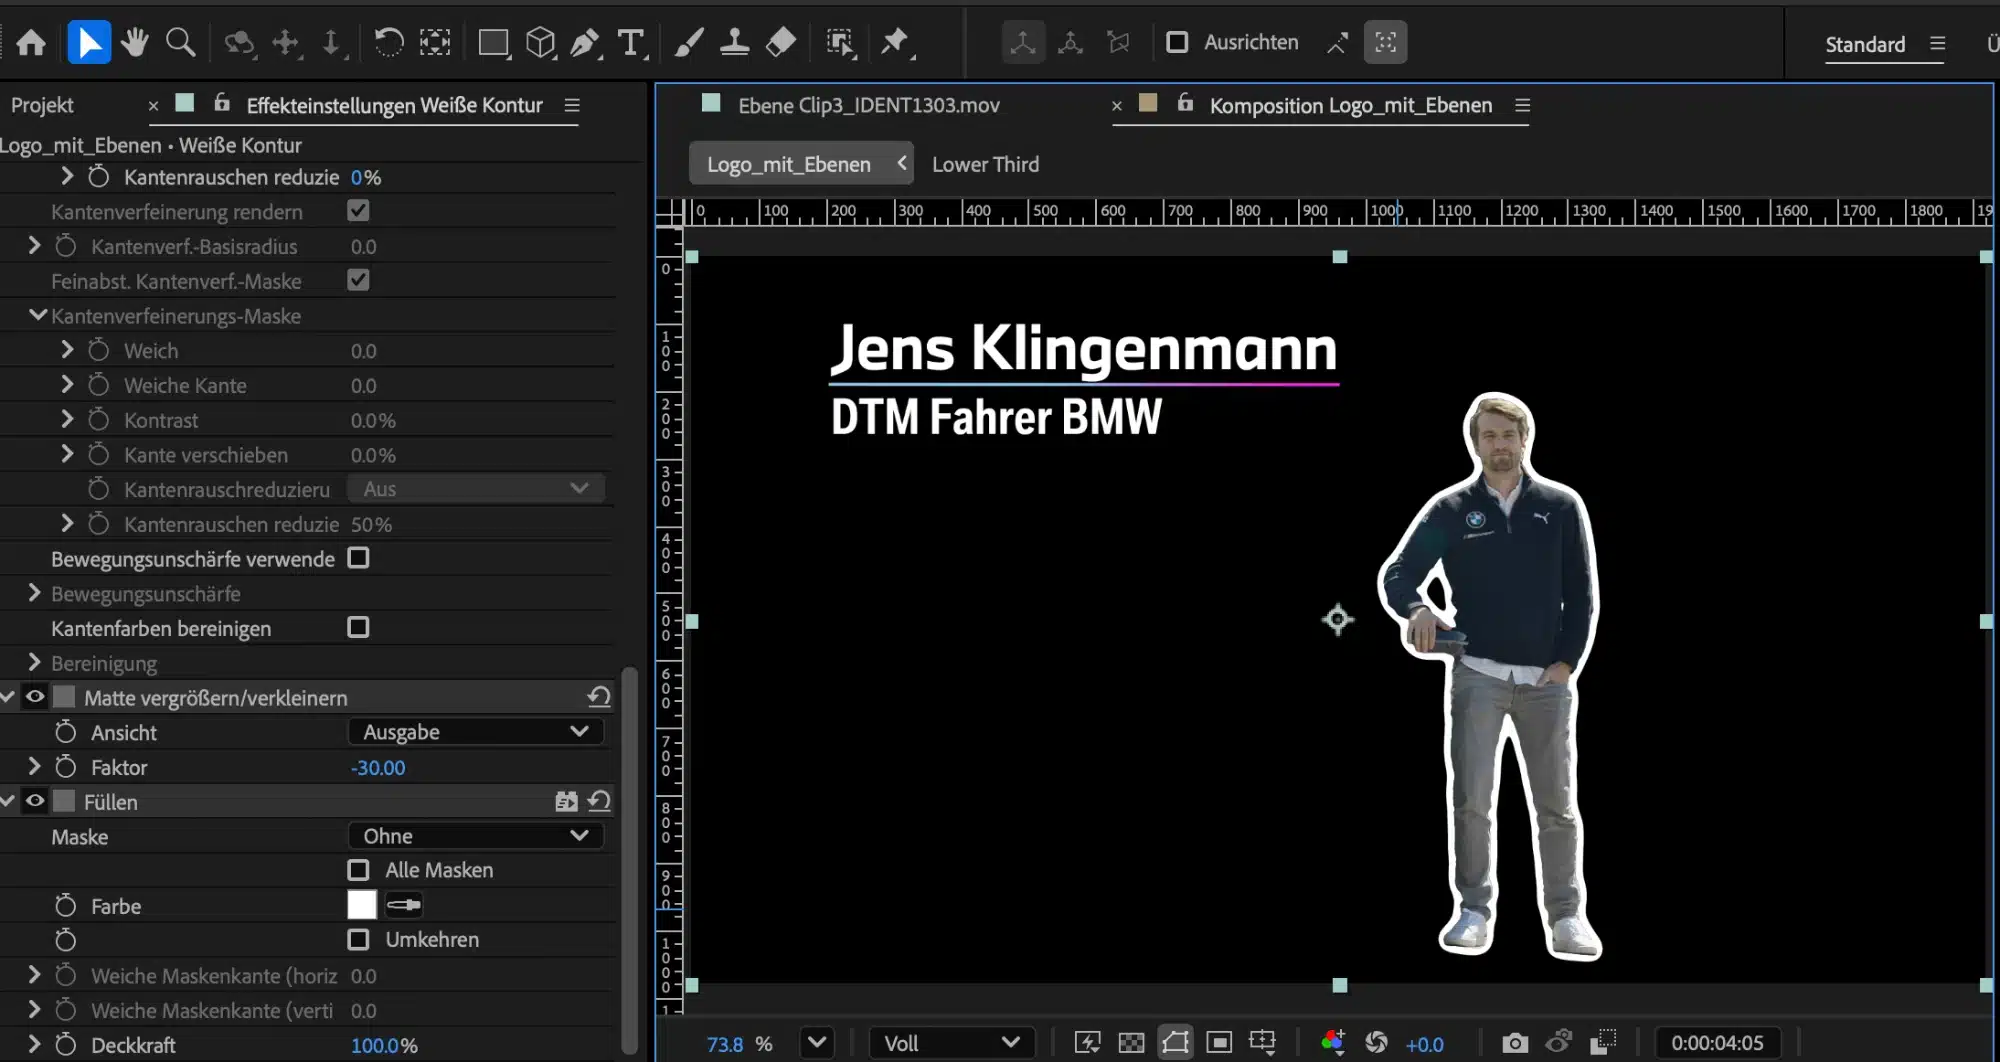Select the Komposition Logo_mit_Ebenen tab
This screenshot has height=1062, width=2000.
tap(1350, 105)
